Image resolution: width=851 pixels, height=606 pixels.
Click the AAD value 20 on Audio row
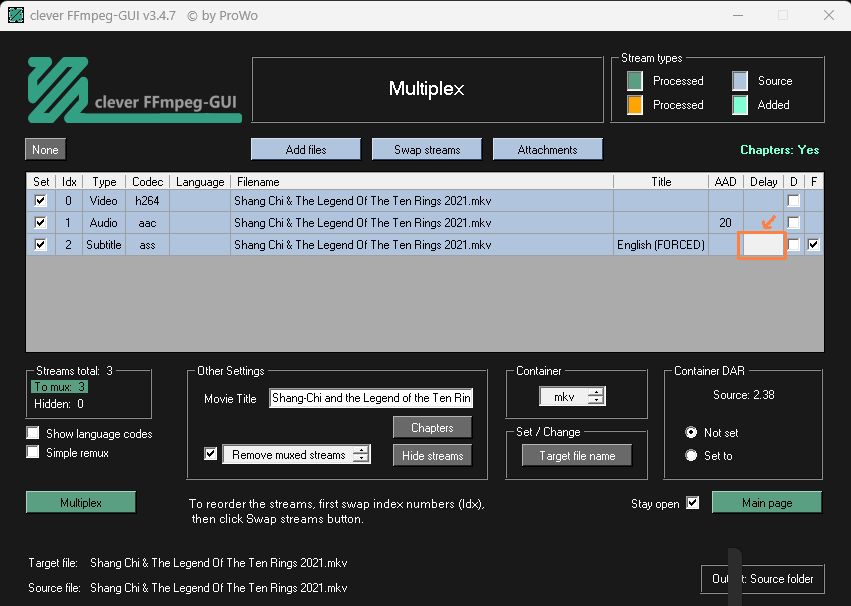pyautogui.click(x=725, y=222)
